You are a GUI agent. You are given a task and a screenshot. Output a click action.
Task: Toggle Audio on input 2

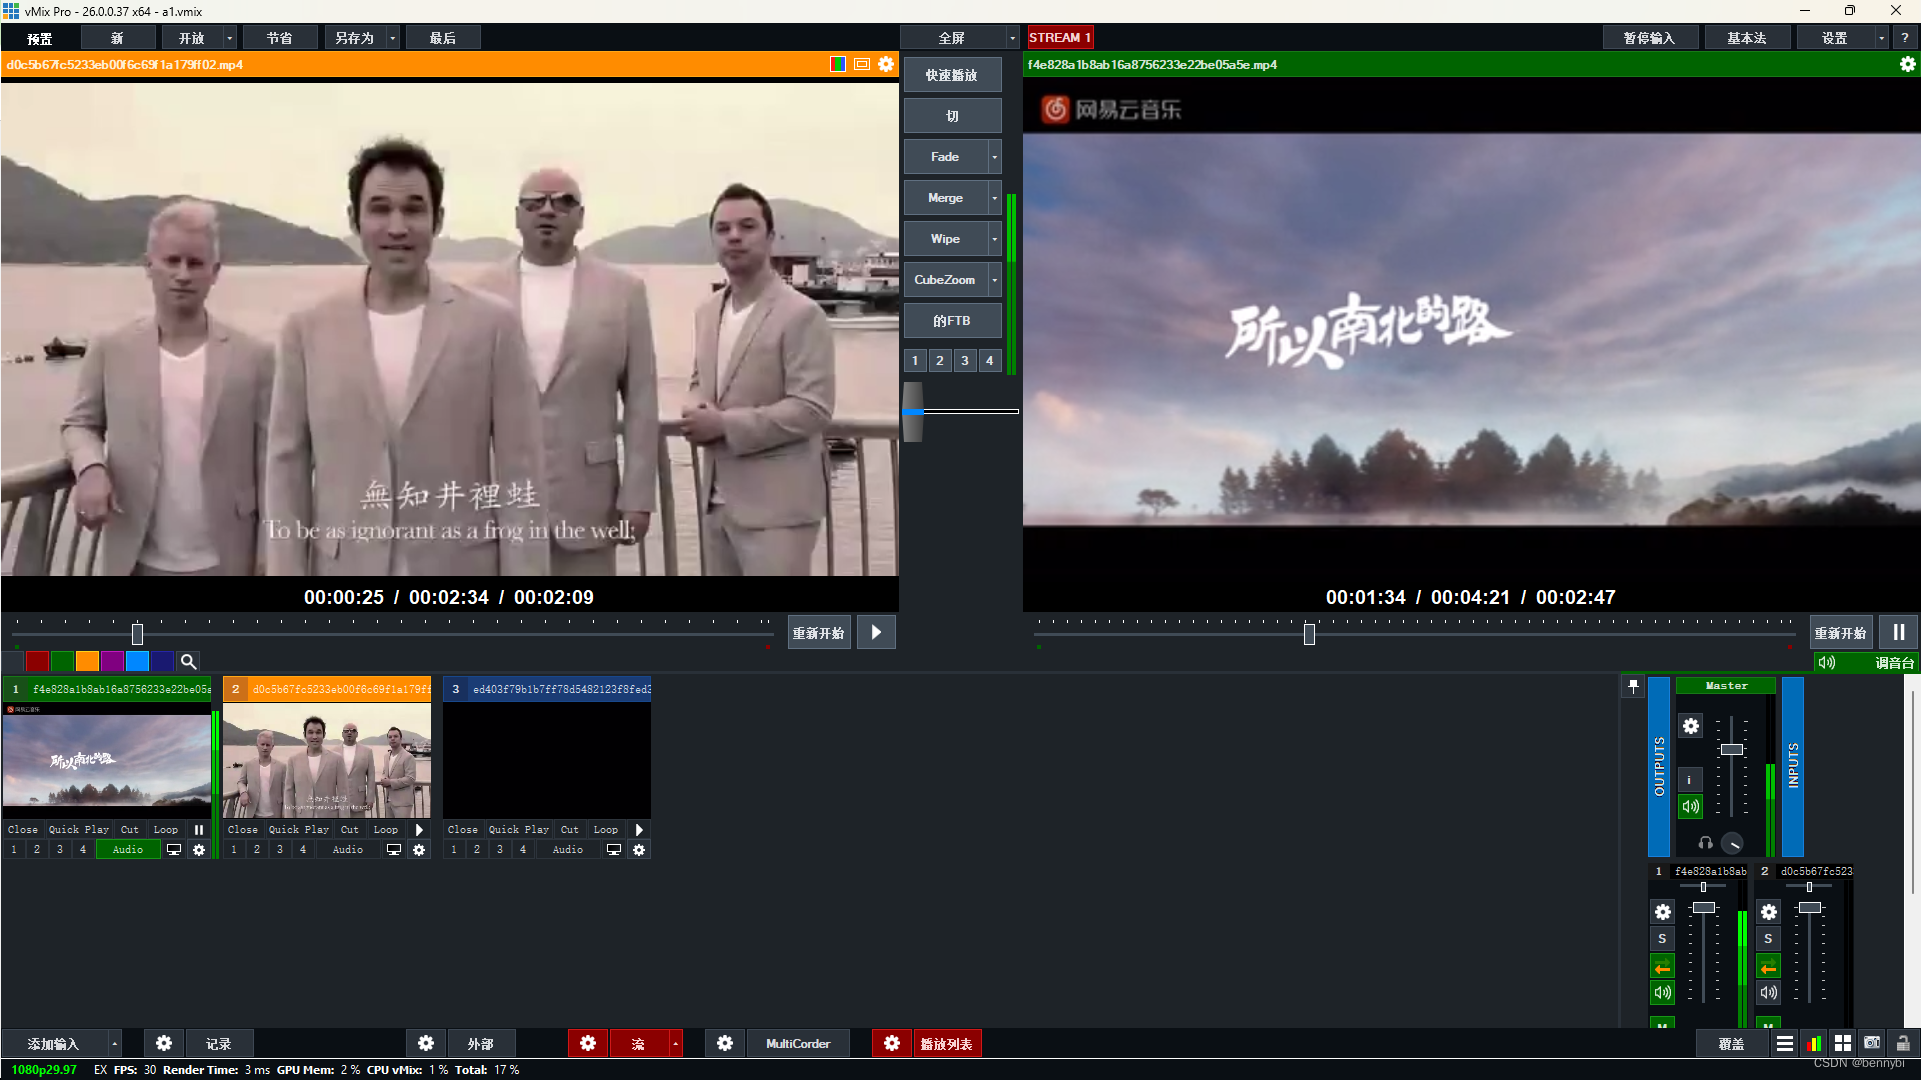(347, 850)
